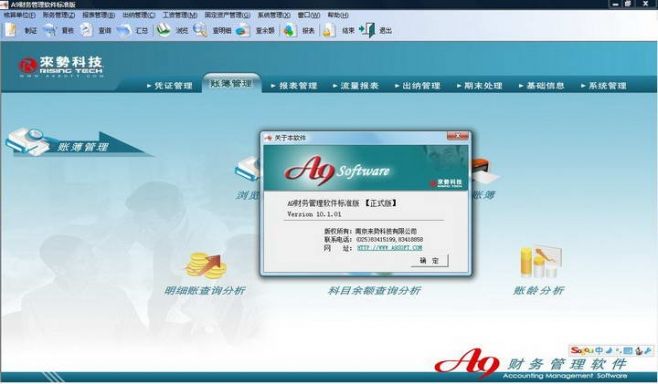Click the 退出 exit door toolbar icon
658x384 pixels.
pos(368,30)
